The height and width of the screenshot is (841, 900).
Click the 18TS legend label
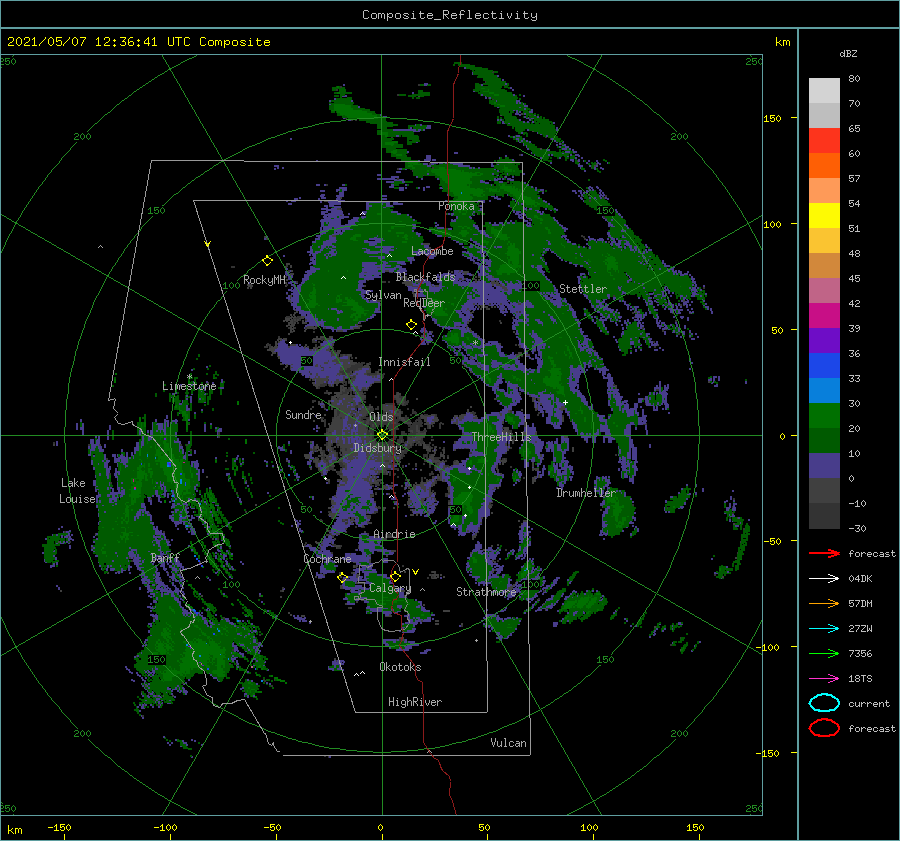pyautogui.click(x=860, y=679)
